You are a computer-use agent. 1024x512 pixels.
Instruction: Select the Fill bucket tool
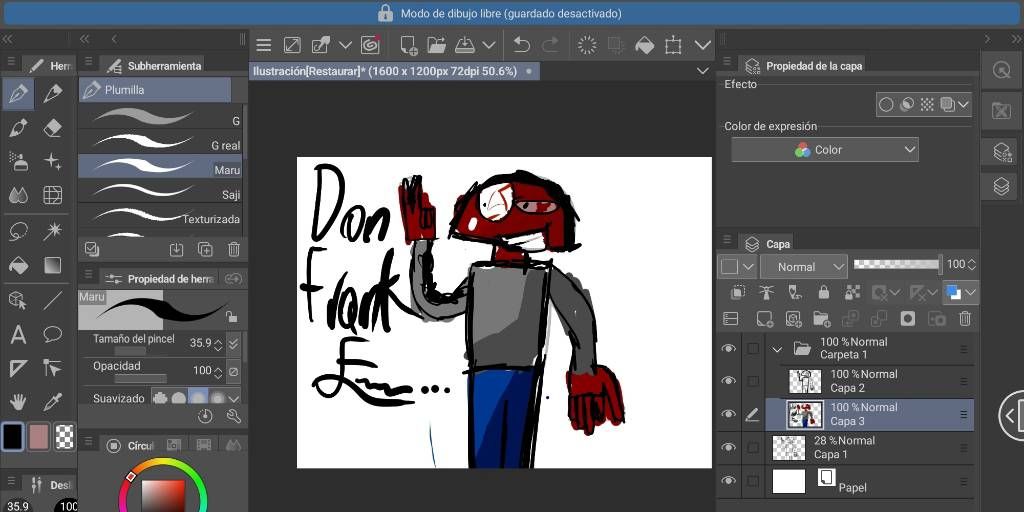coord(18,264)
